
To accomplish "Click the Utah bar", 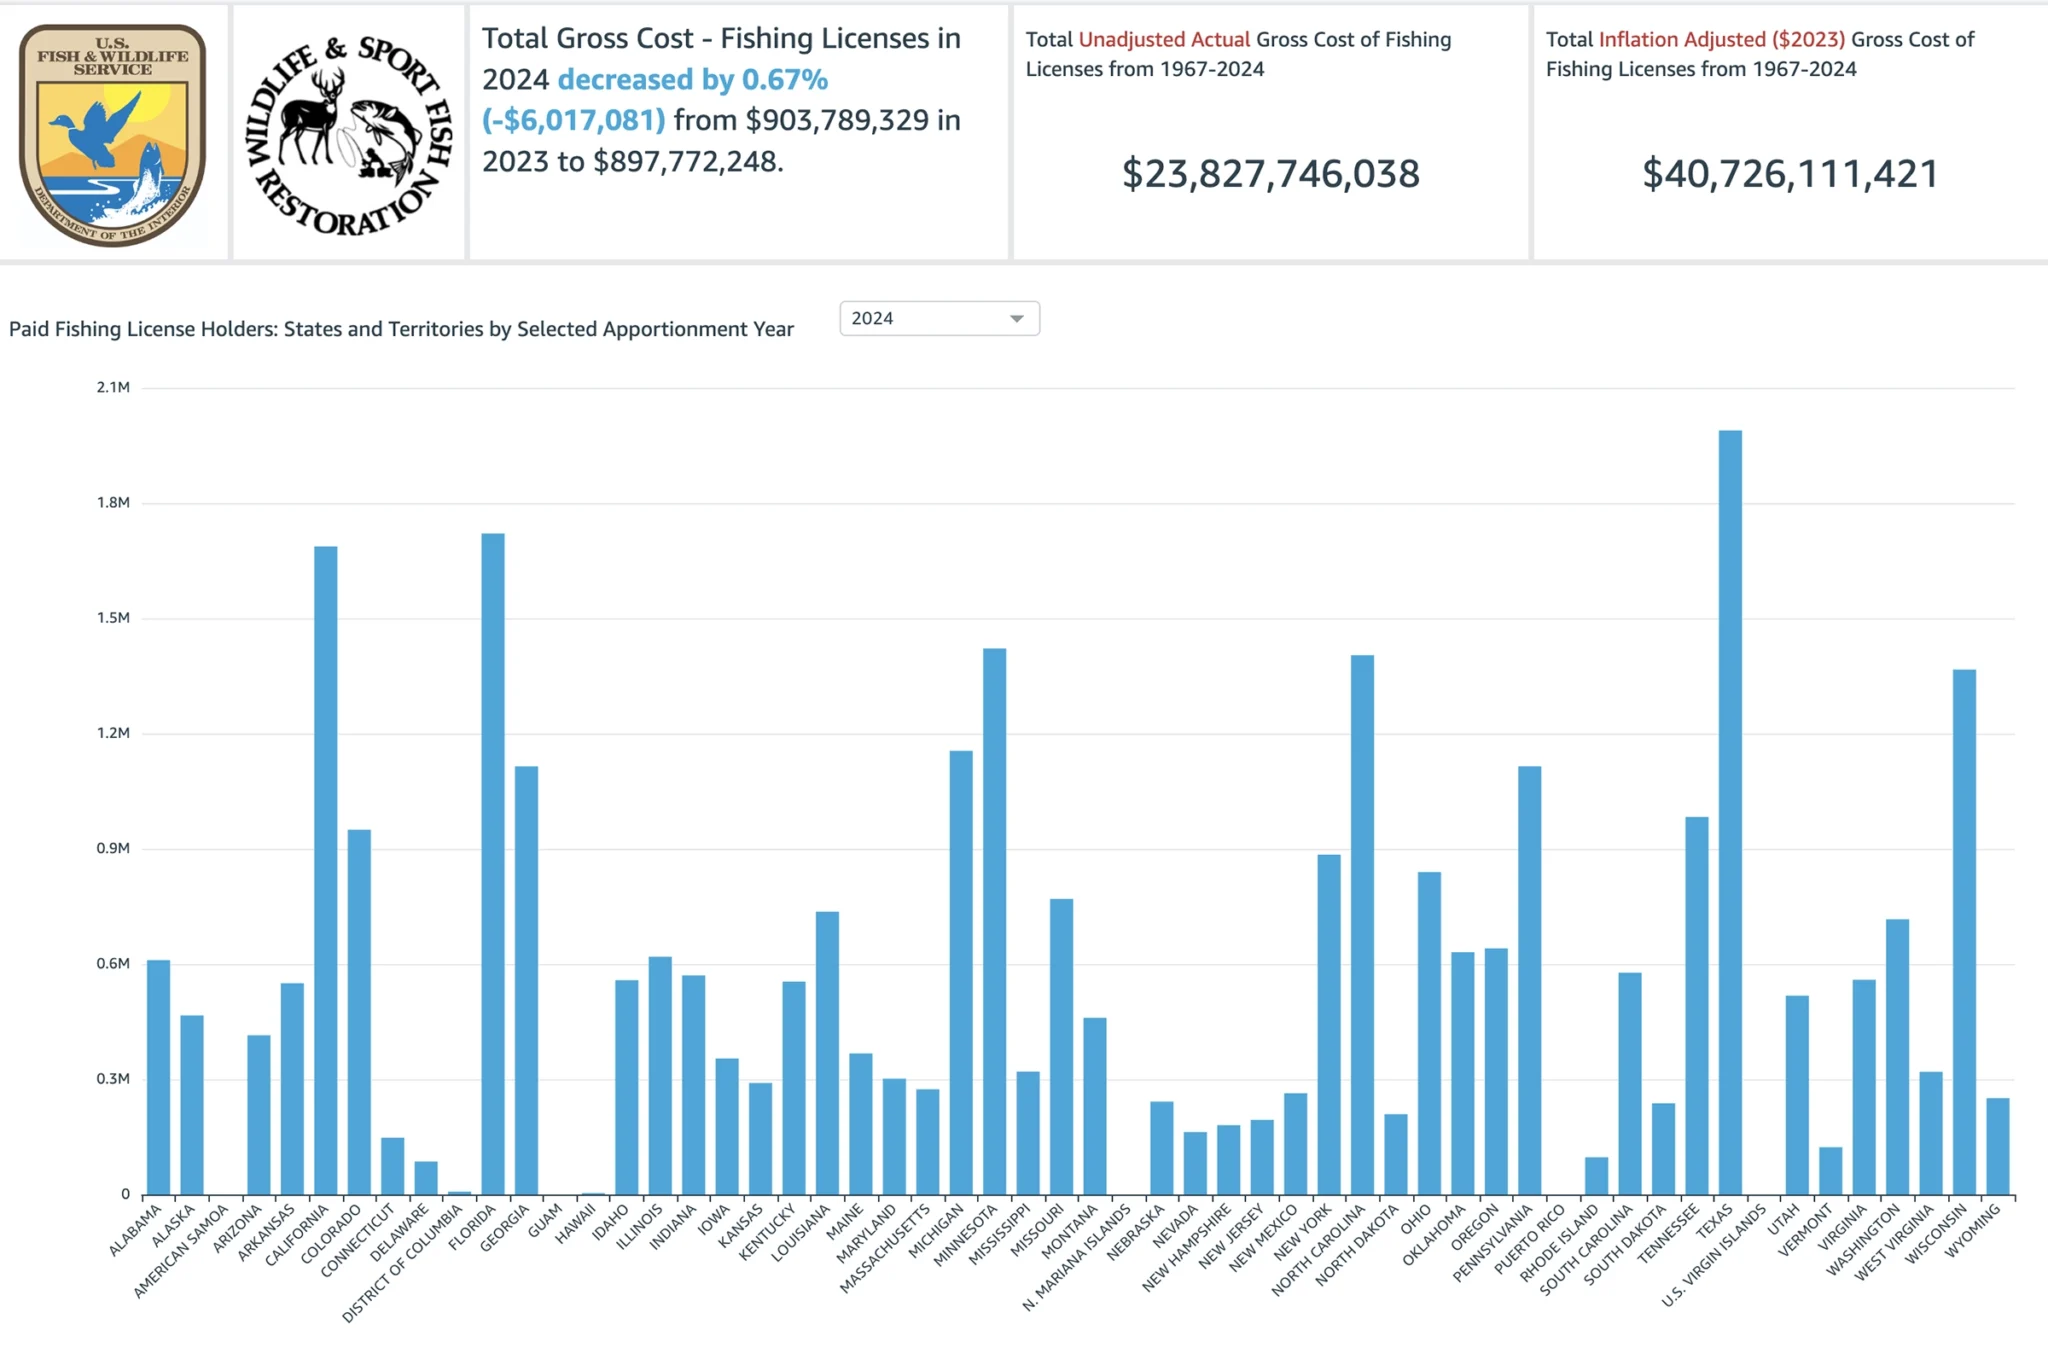I will click(1797, 1095).
